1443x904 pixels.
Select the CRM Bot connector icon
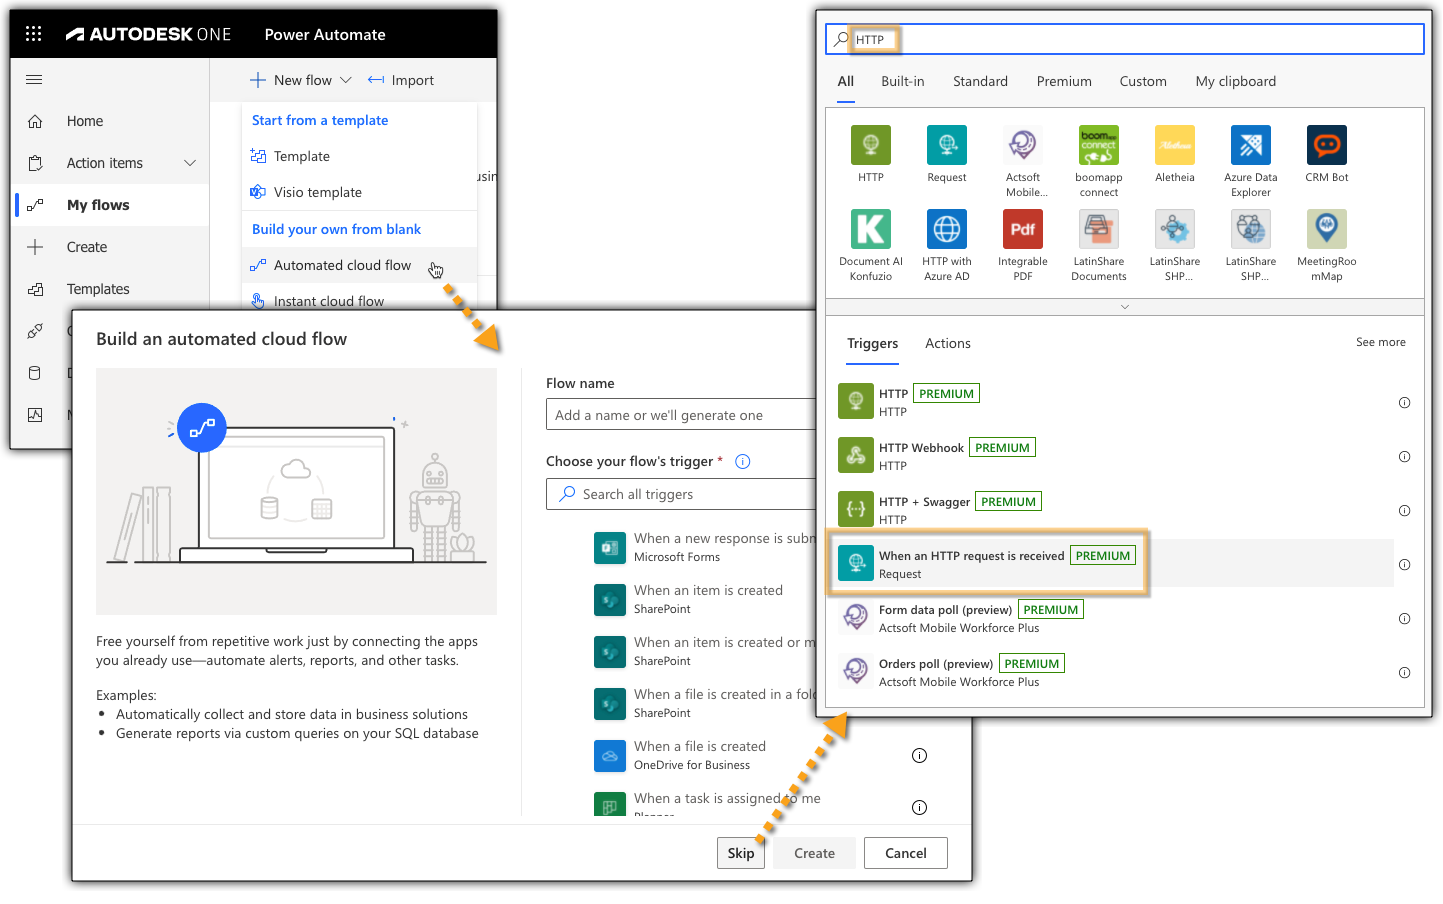pyautogui.click(x=1327, y=145)
